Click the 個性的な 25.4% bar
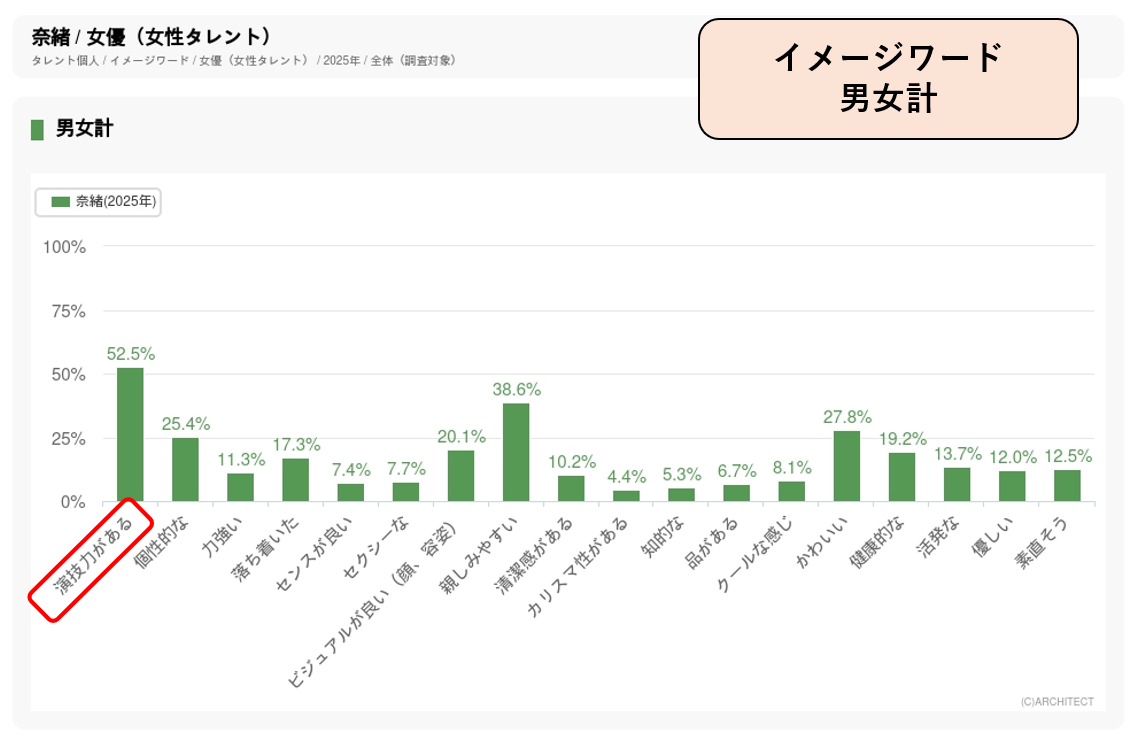The image size is (1138, 748). point(185,470)
